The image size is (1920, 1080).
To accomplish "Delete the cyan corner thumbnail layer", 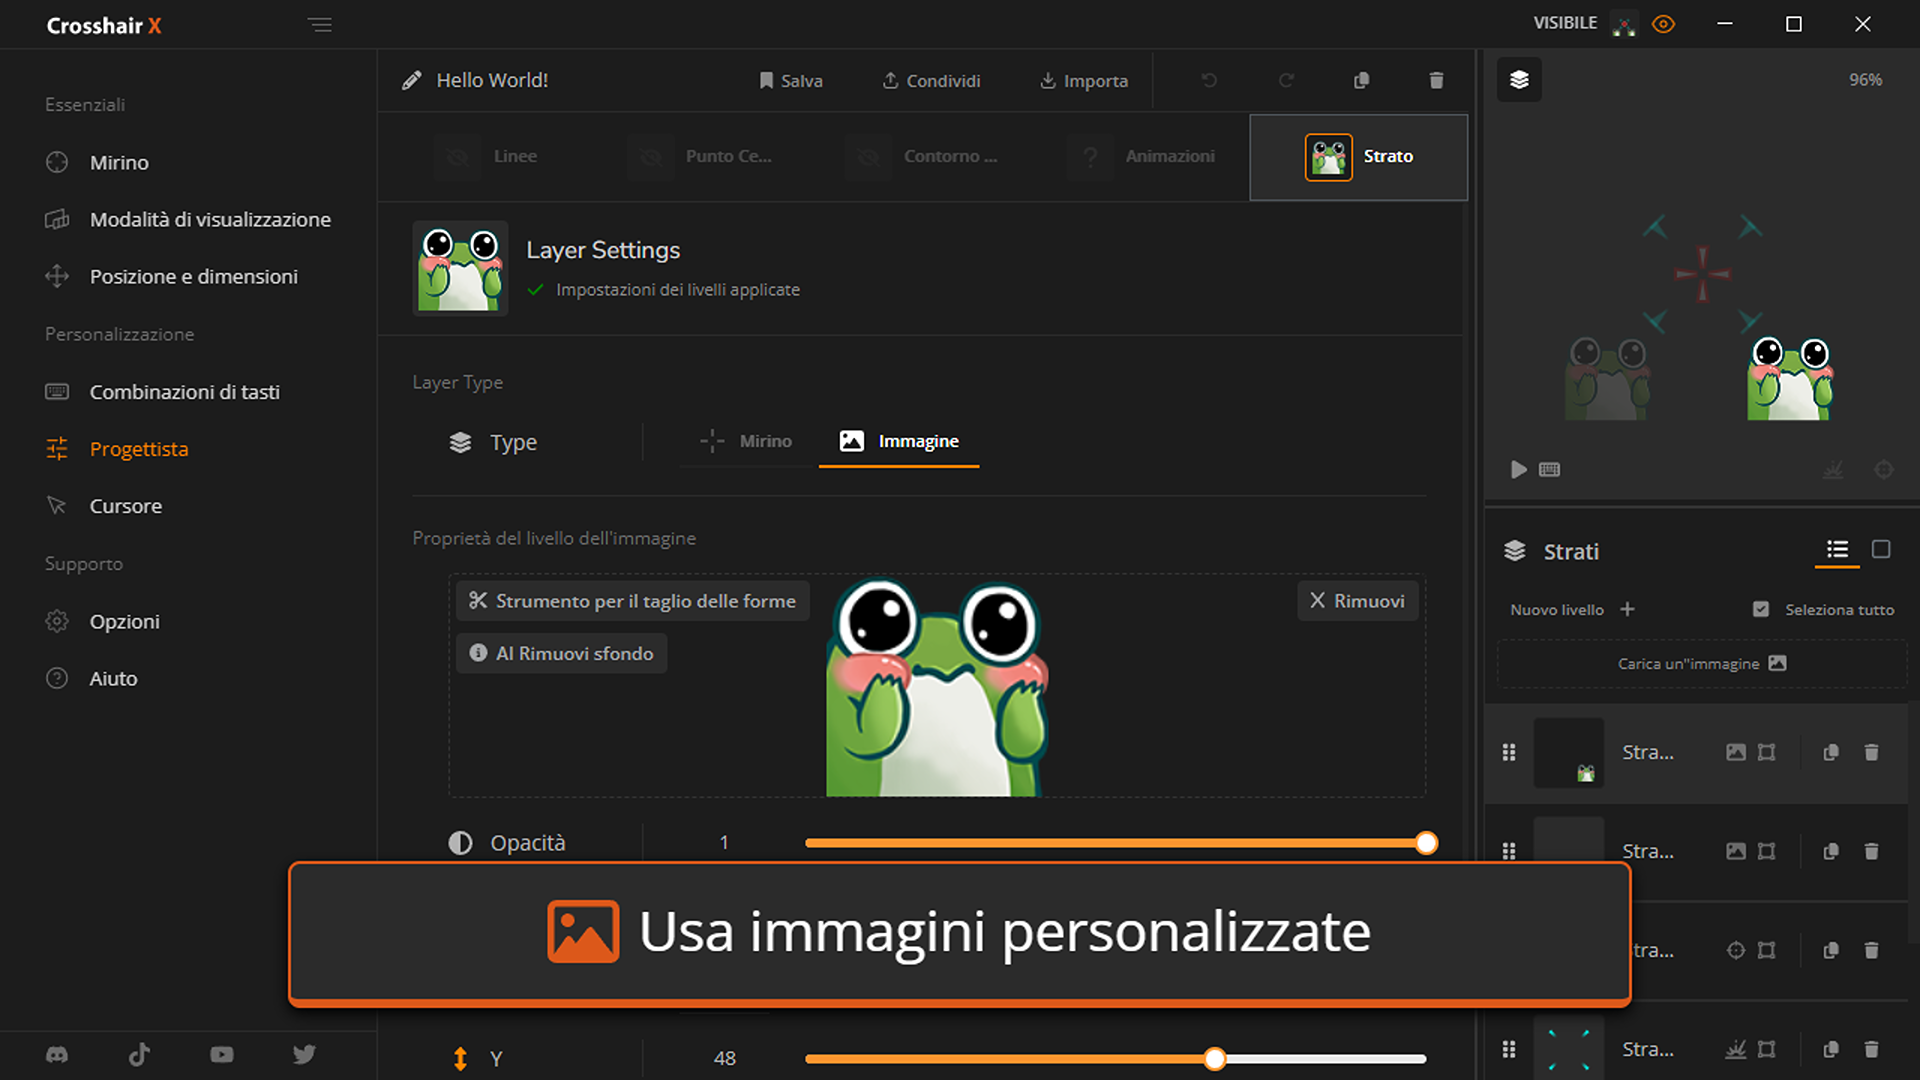I will point(1871,1049).
